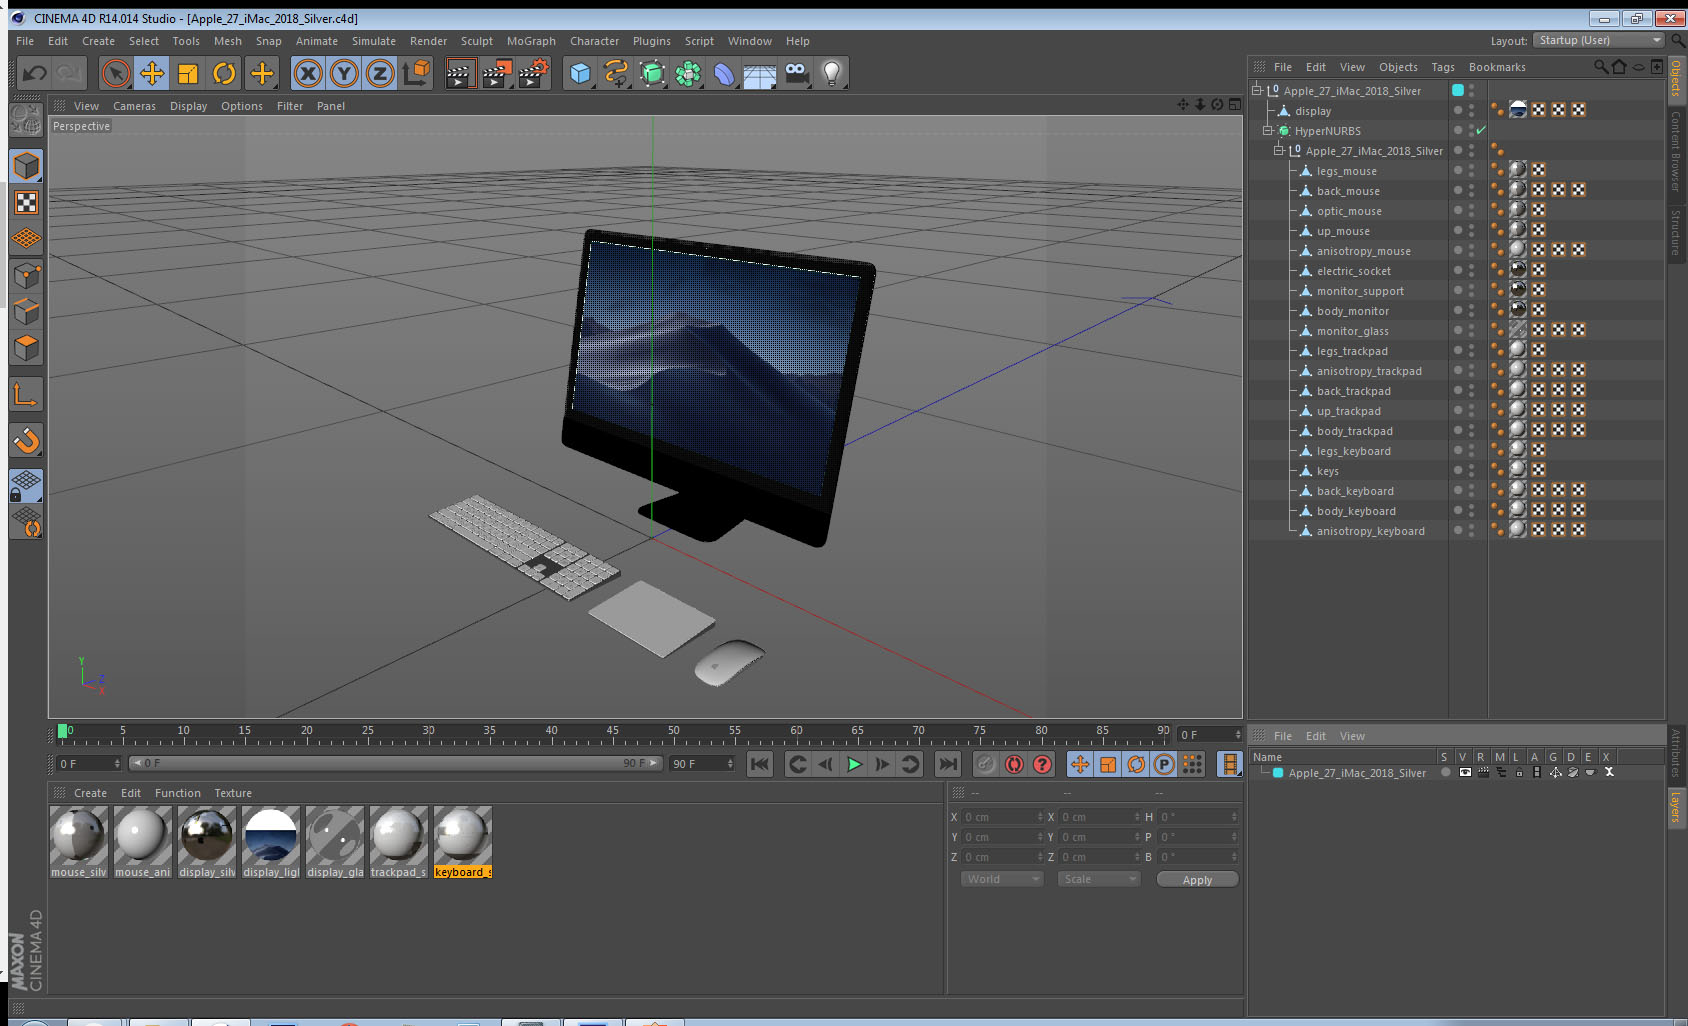Open the Layout dropdown Startup (User)

point(1599,40)
